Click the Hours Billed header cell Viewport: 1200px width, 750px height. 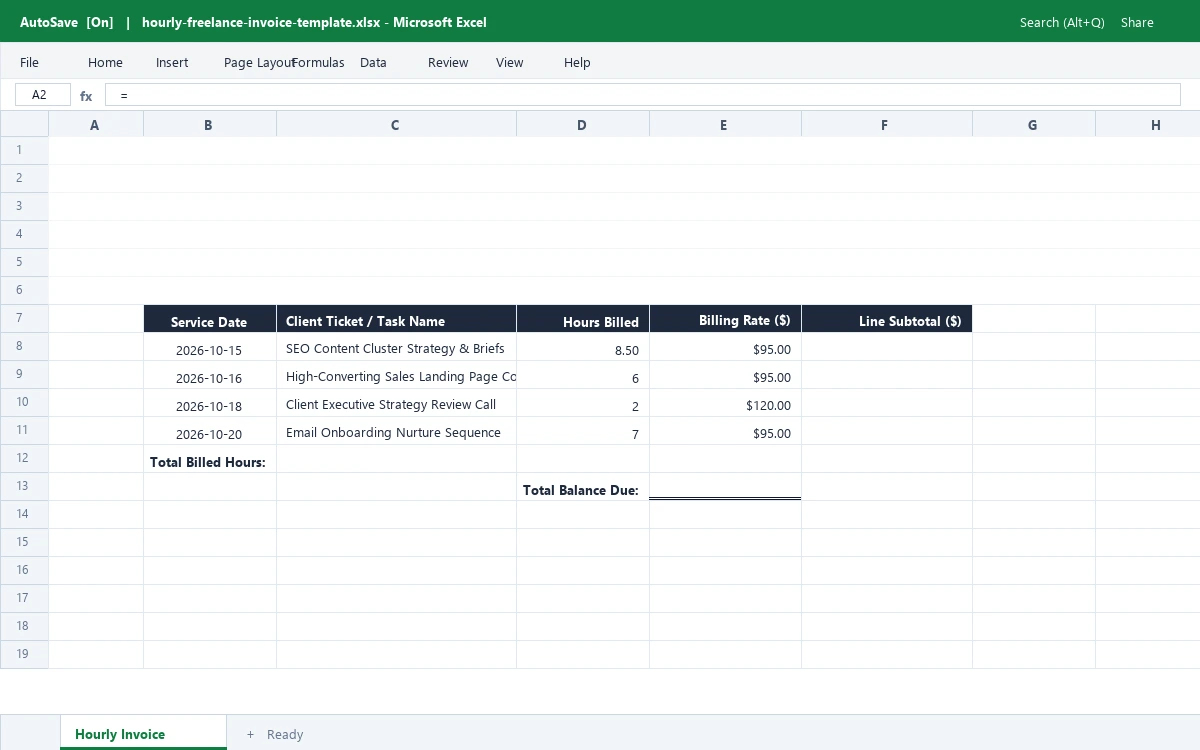583,319
